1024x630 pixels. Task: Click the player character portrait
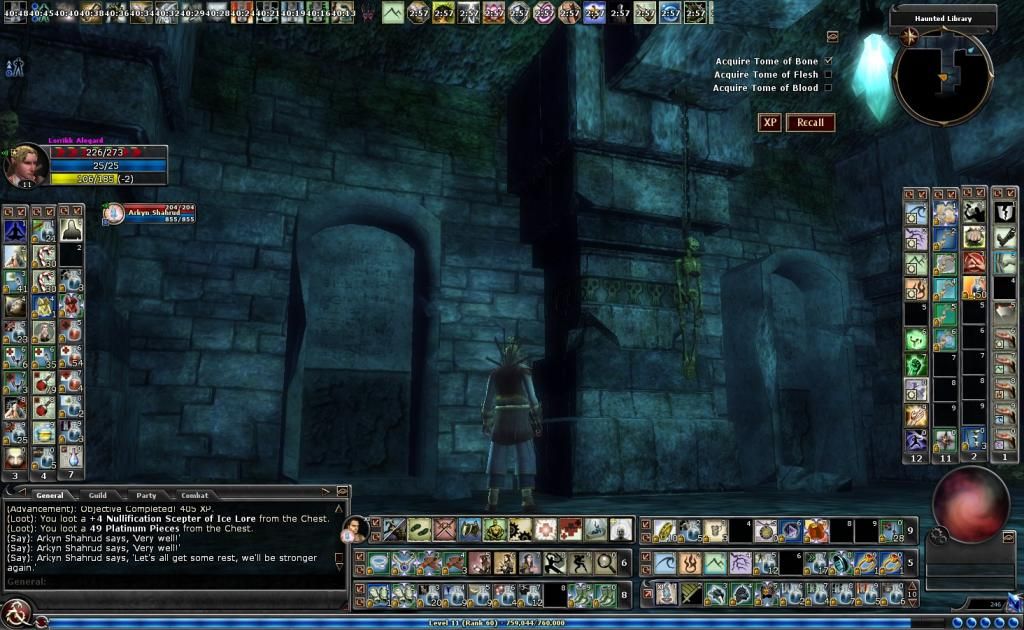pos(25,165)
